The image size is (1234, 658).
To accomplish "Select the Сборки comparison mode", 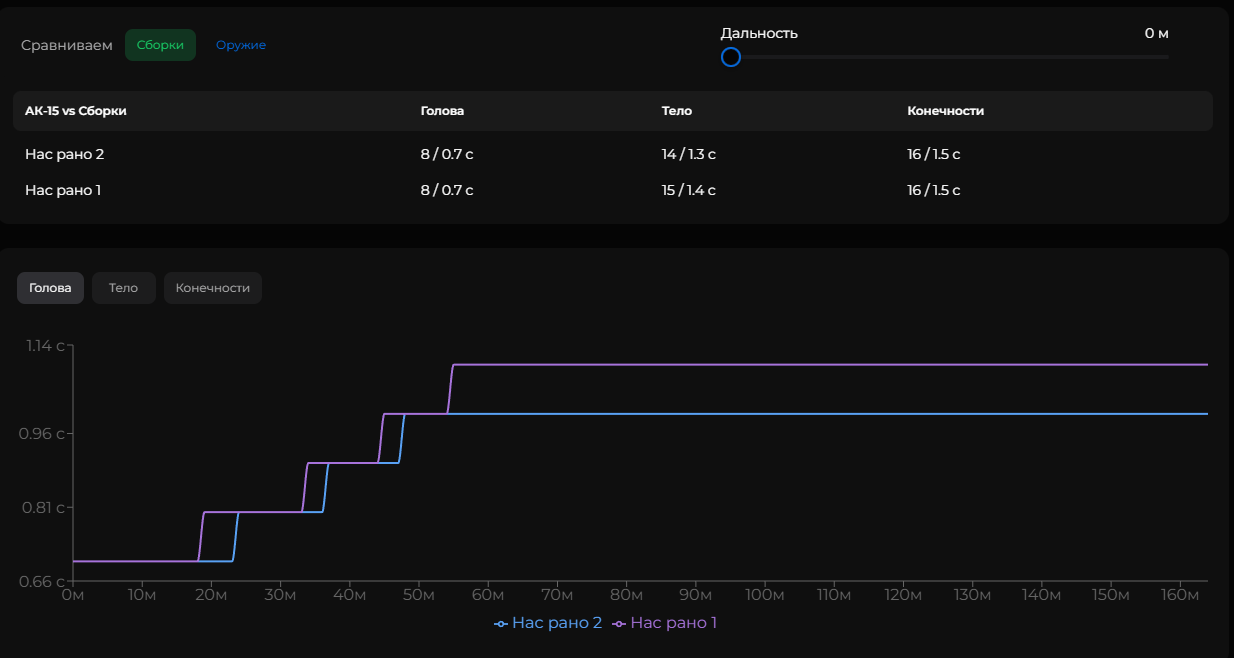I will (160, 45).
